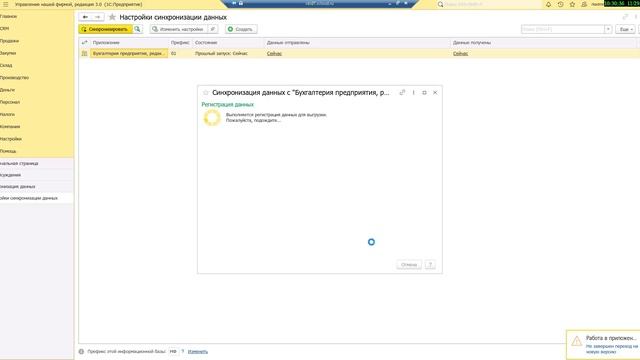640x360 pixels.
Task: Click link icon in synchronization dialog header
Action: pyautogui.click(x=402, y=93)
